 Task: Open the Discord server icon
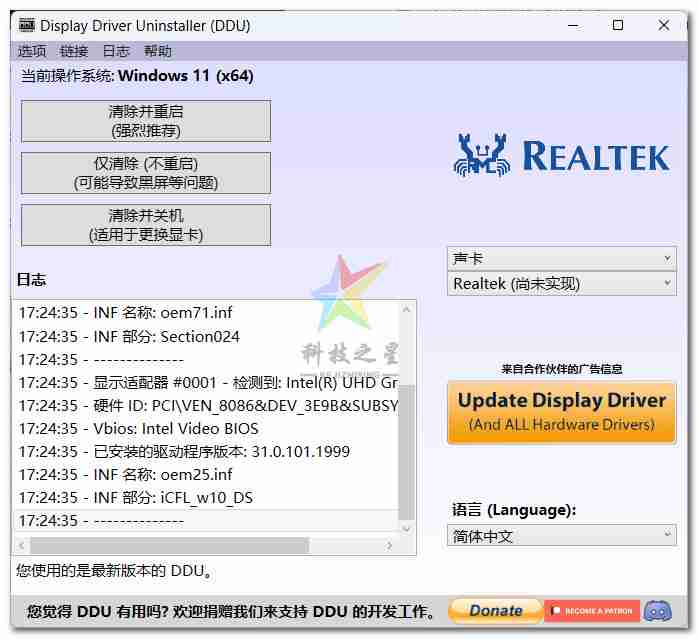(657, 610)
